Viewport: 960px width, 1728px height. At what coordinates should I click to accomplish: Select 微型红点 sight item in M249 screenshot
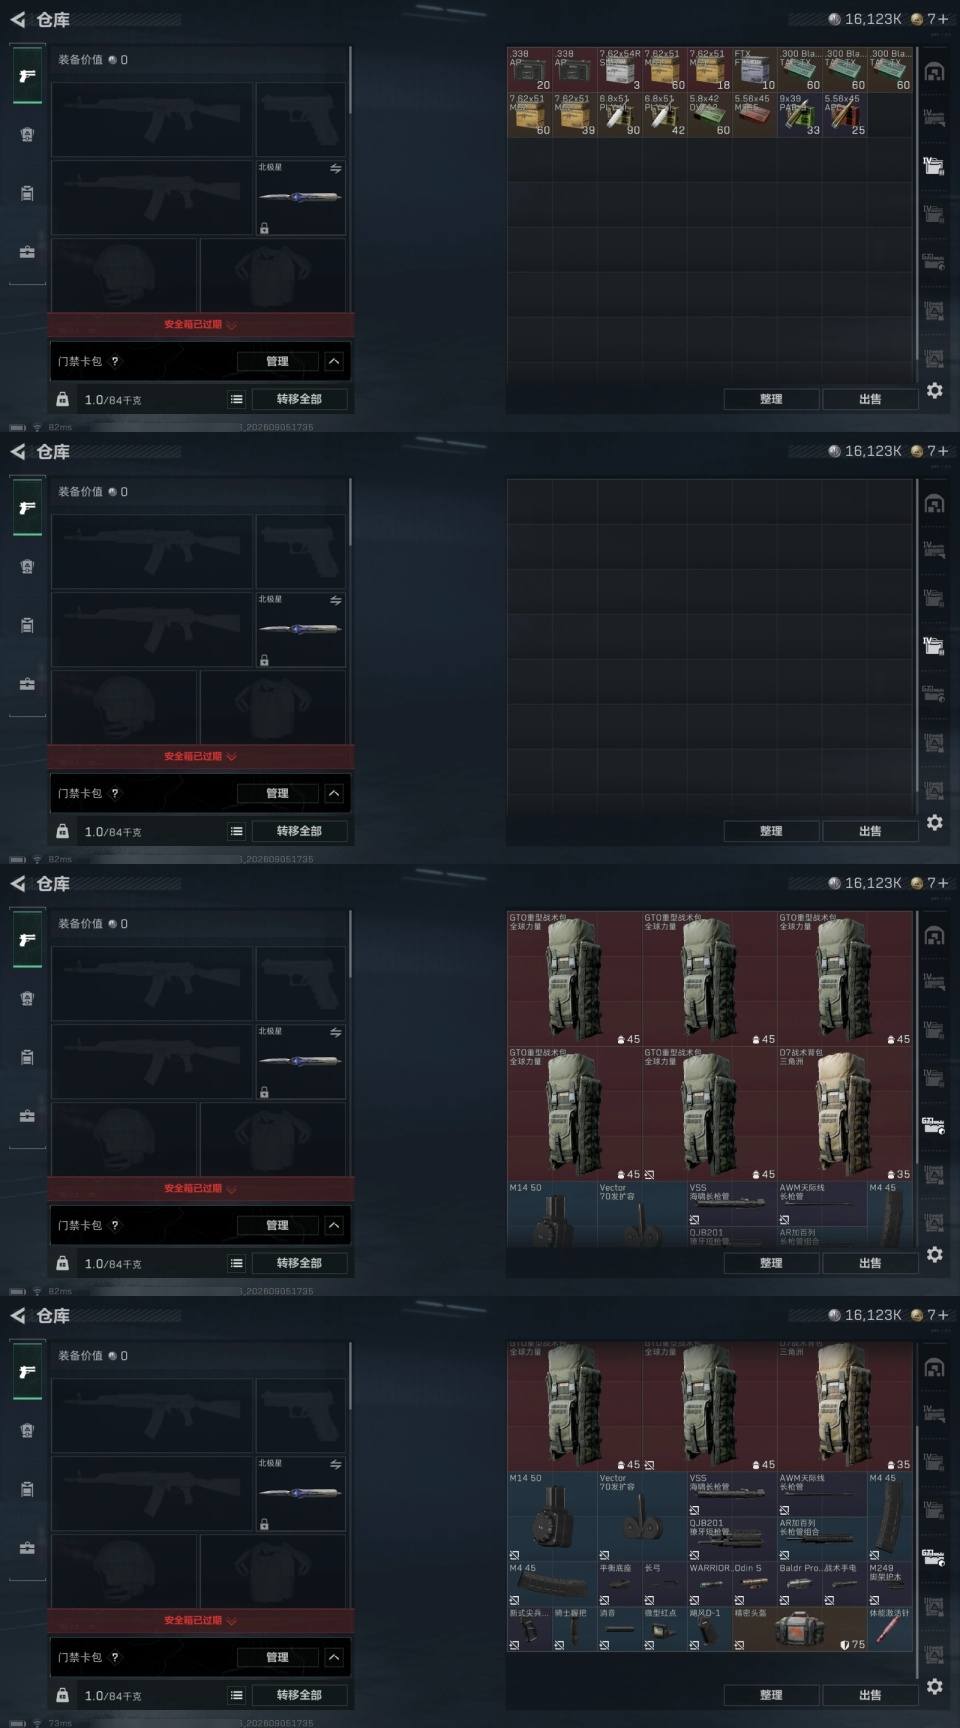(x=665, y=1628)
